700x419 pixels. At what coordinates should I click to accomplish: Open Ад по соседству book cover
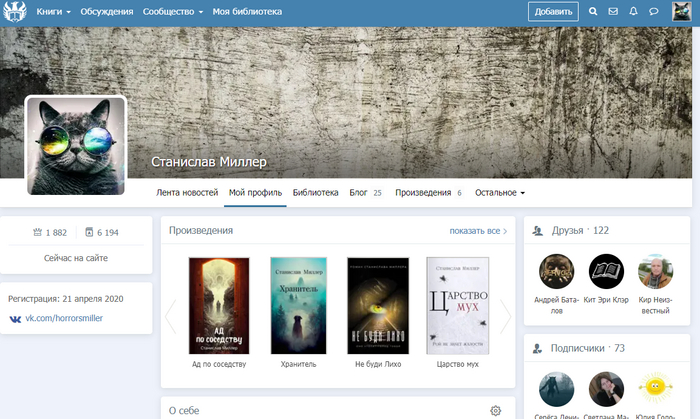tap(219, 306)
